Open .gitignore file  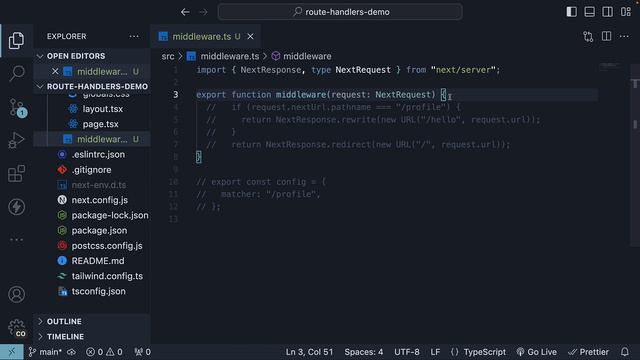pos(92,170)
